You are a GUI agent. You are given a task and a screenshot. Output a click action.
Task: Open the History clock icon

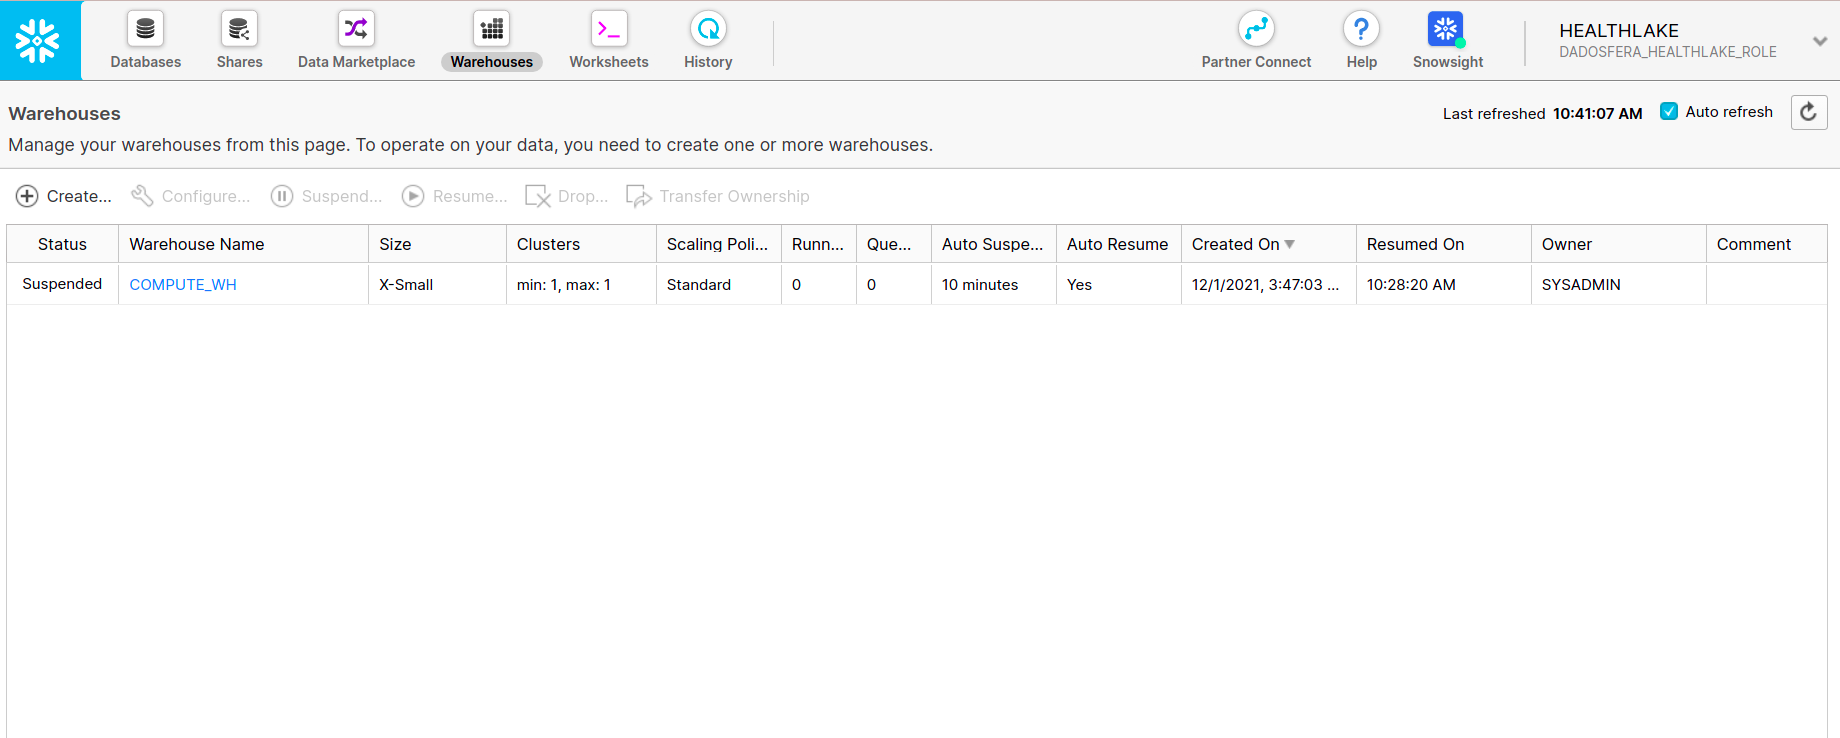[708, 29]
